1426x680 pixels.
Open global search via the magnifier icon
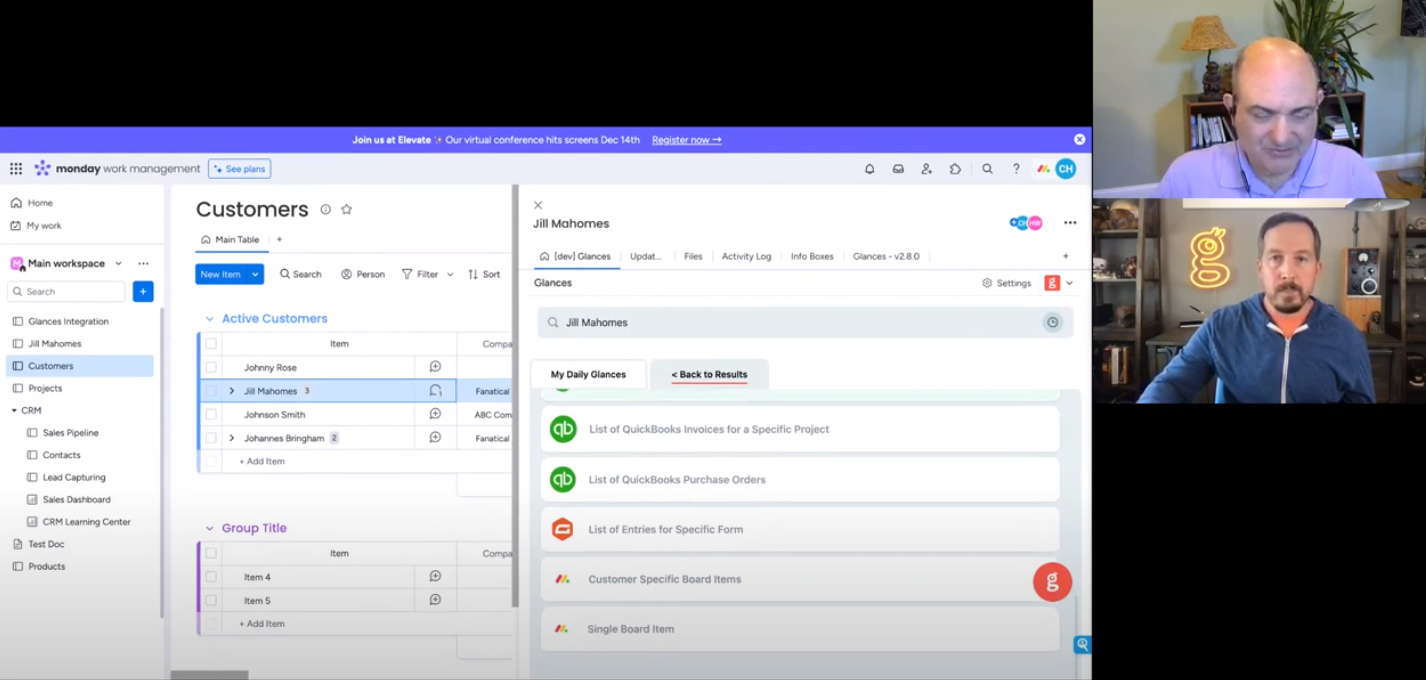tap(987, 169)
